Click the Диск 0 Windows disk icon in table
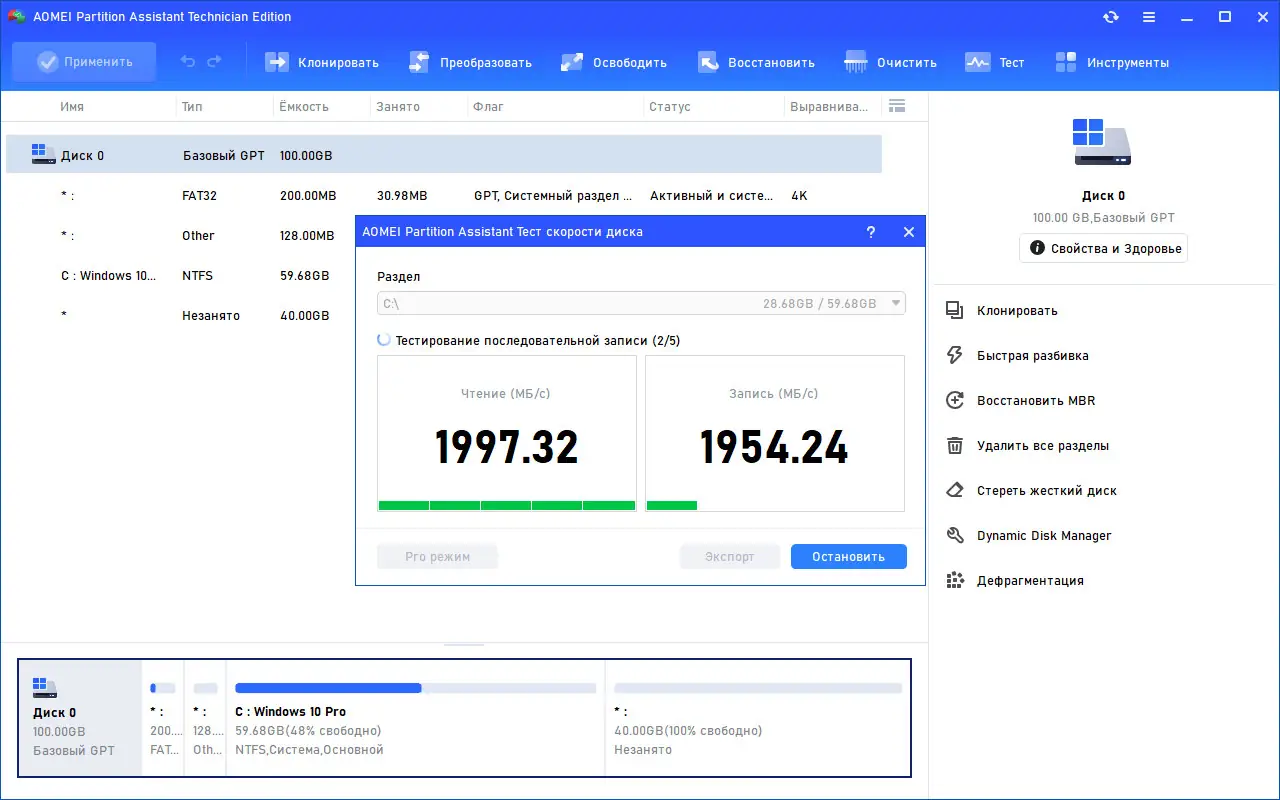This screenshot has height=800, width=1280. (44, 155)
